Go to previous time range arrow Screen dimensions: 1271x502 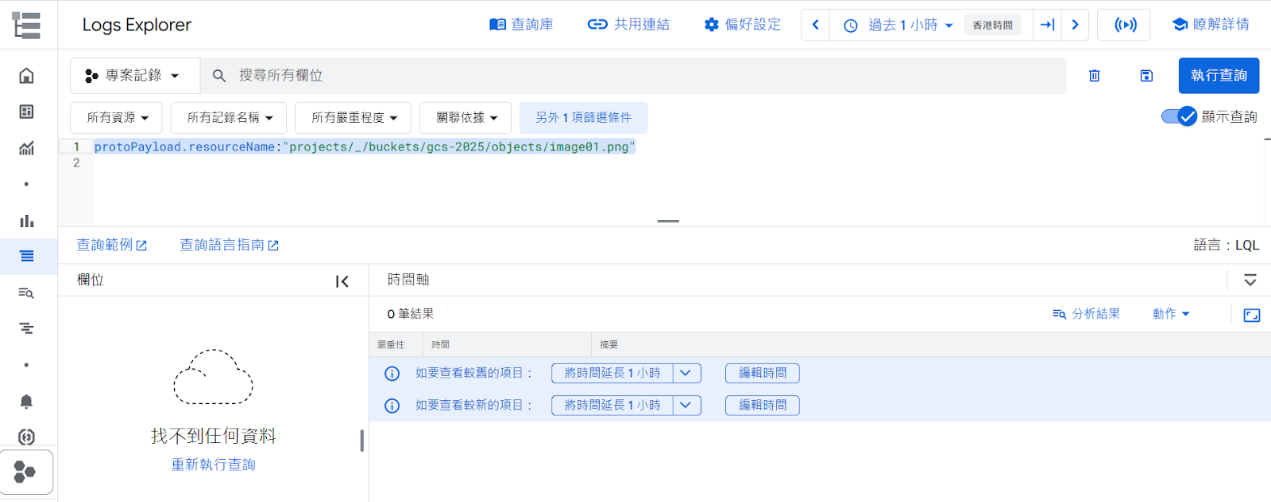click(816, 25)
